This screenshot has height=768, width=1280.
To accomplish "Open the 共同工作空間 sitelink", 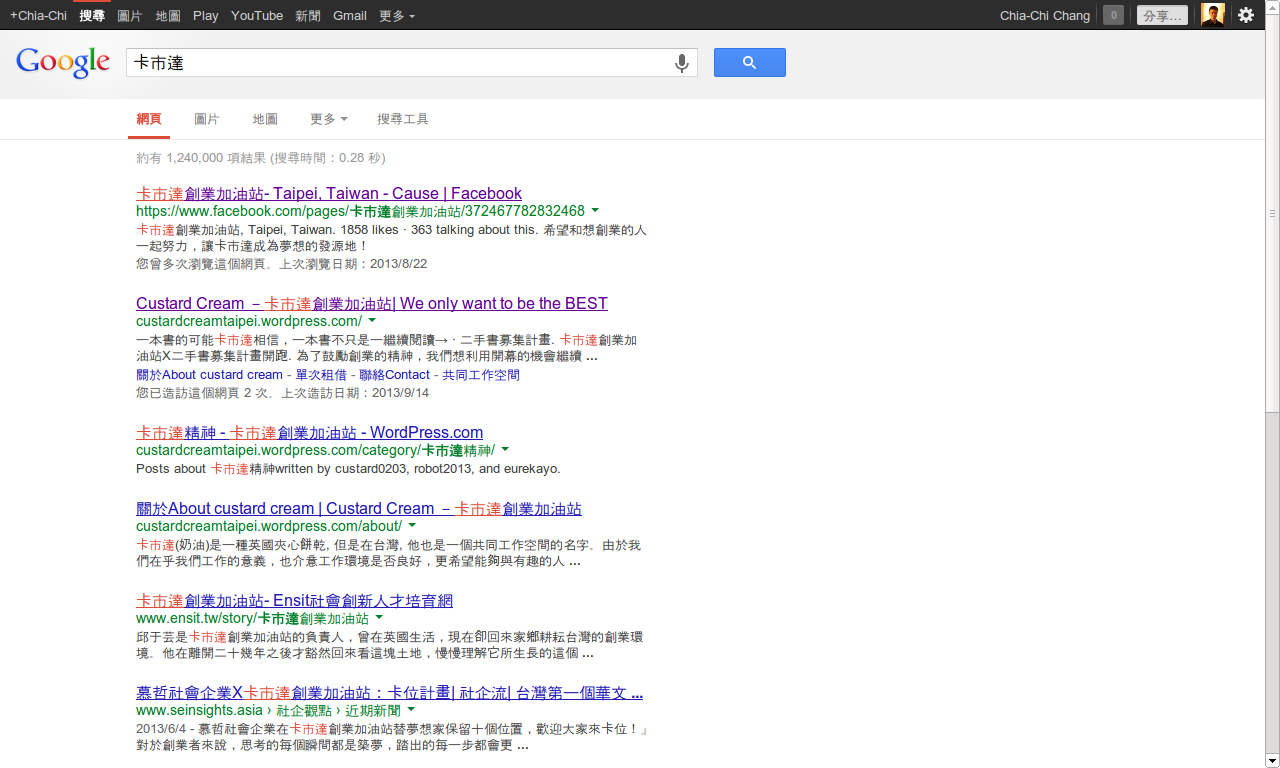I will tap(481, 375).
